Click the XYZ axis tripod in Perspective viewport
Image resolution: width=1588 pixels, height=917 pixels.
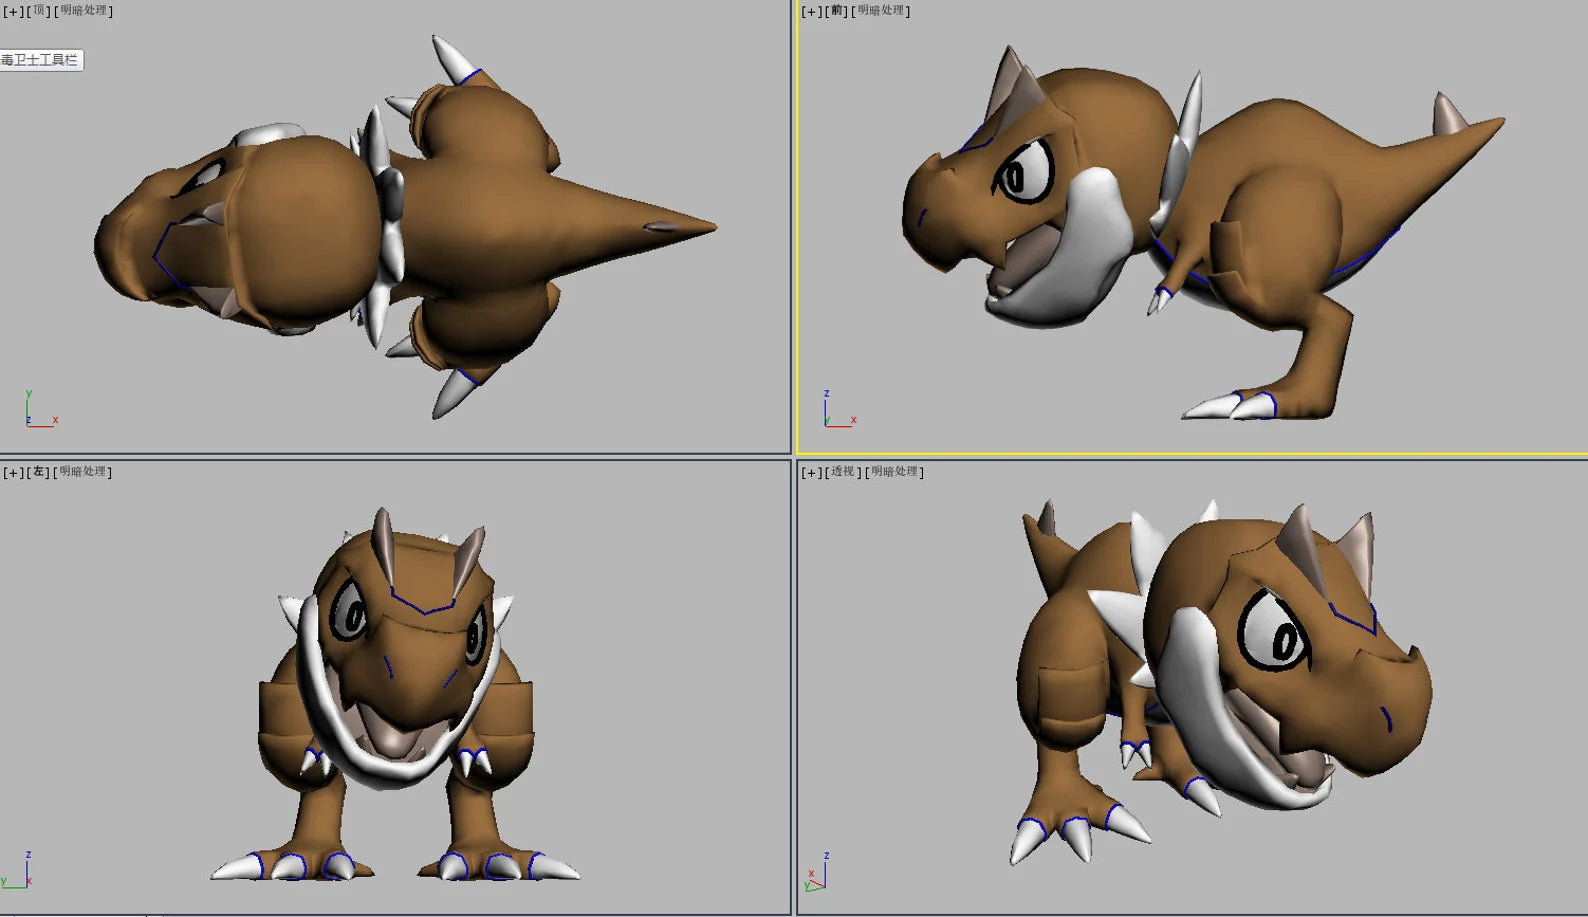tap(816, 872)
